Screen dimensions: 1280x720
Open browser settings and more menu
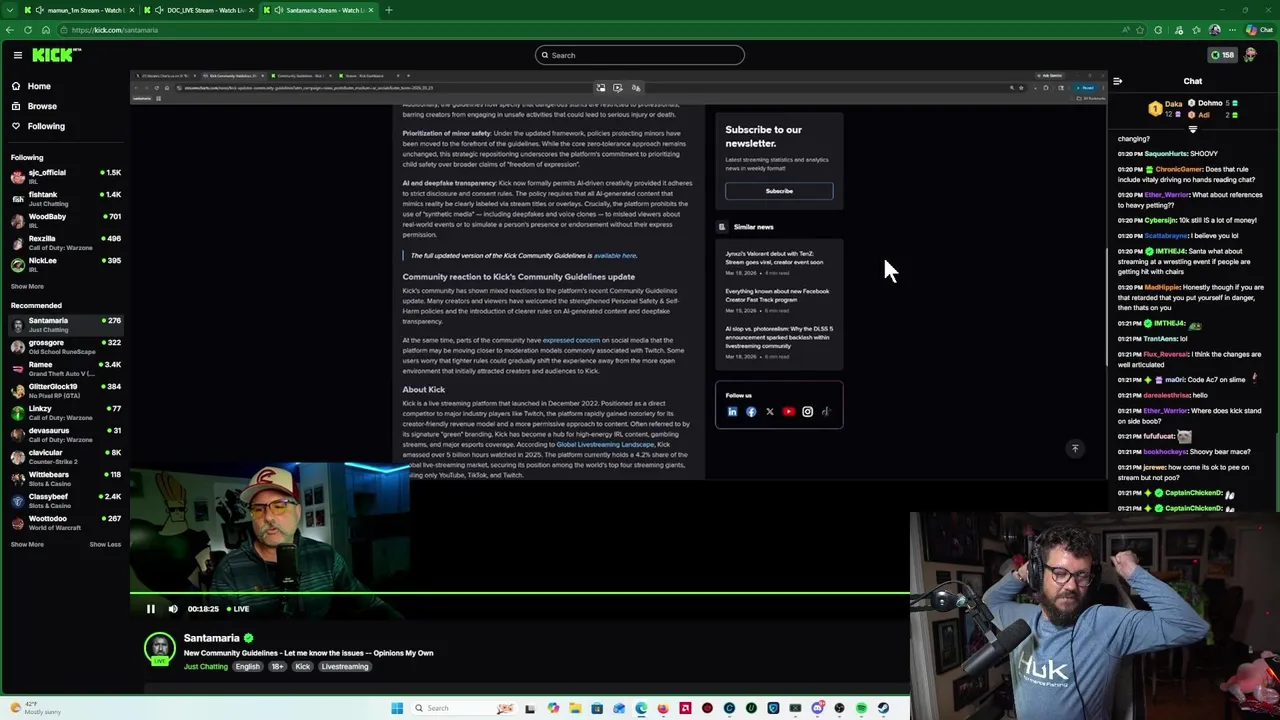click(x=1233, y=30)
